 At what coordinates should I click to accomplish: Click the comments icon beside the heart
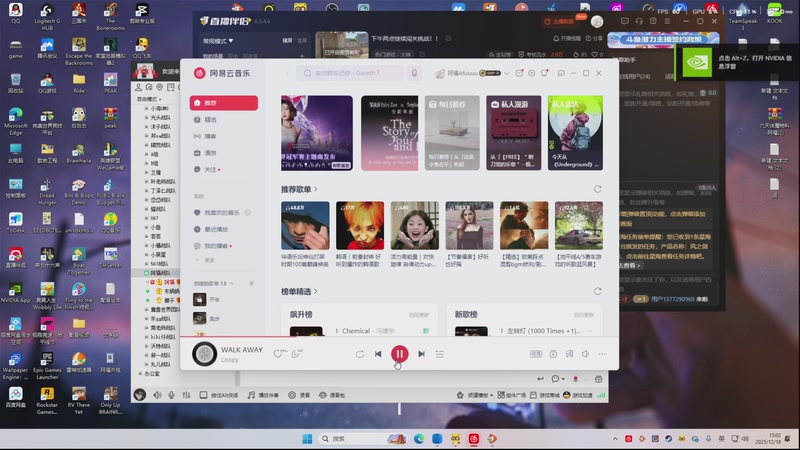coord(295,354)
